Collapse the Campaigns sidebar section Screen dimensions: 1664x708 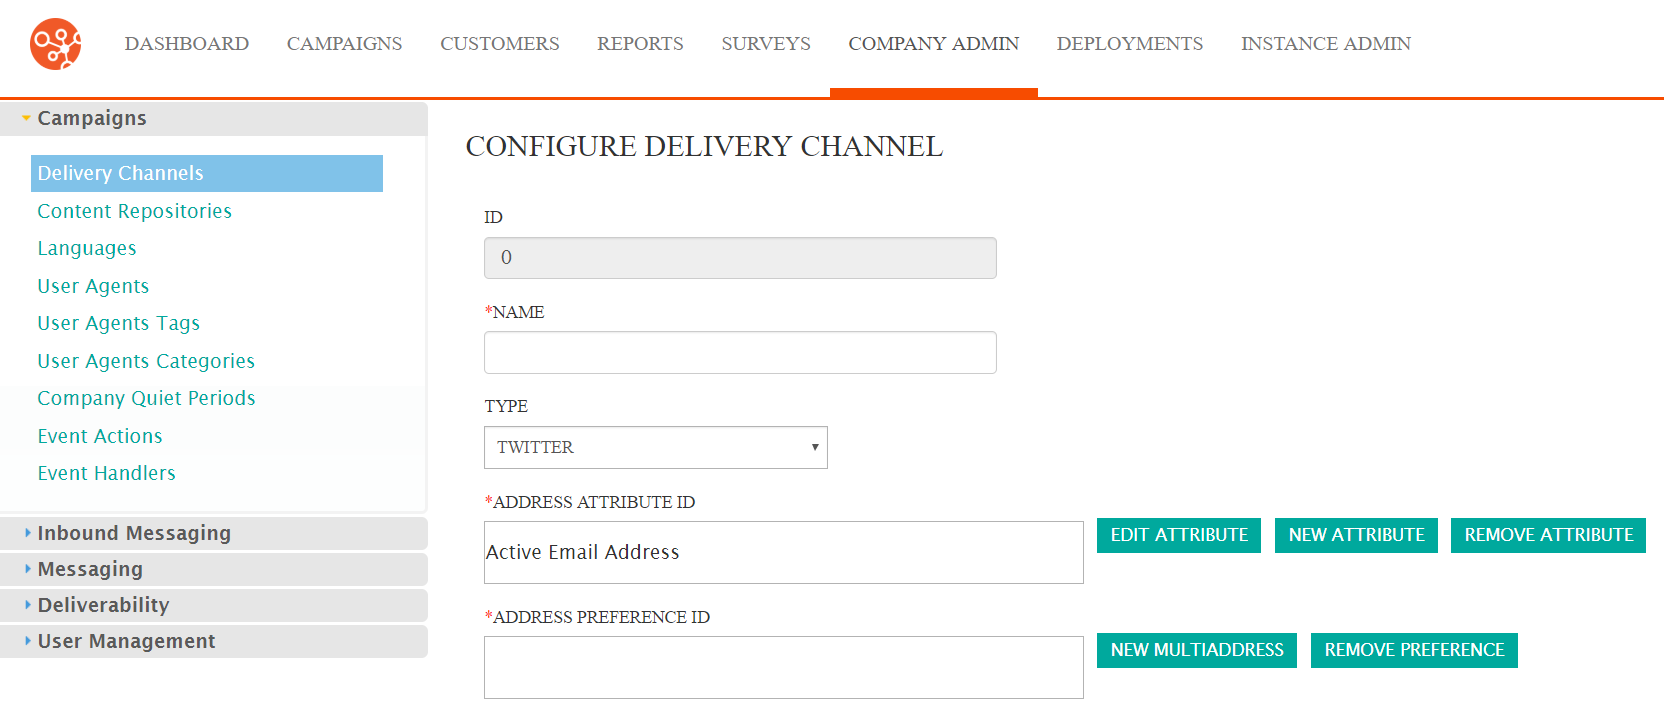(214, 118)
